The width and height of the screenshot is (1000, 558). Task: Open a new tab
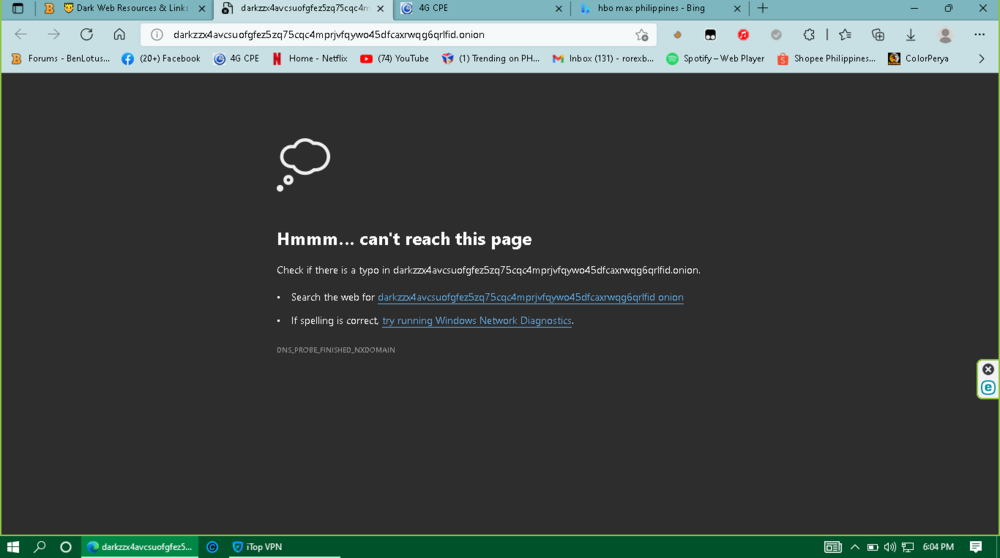(763, 8)
